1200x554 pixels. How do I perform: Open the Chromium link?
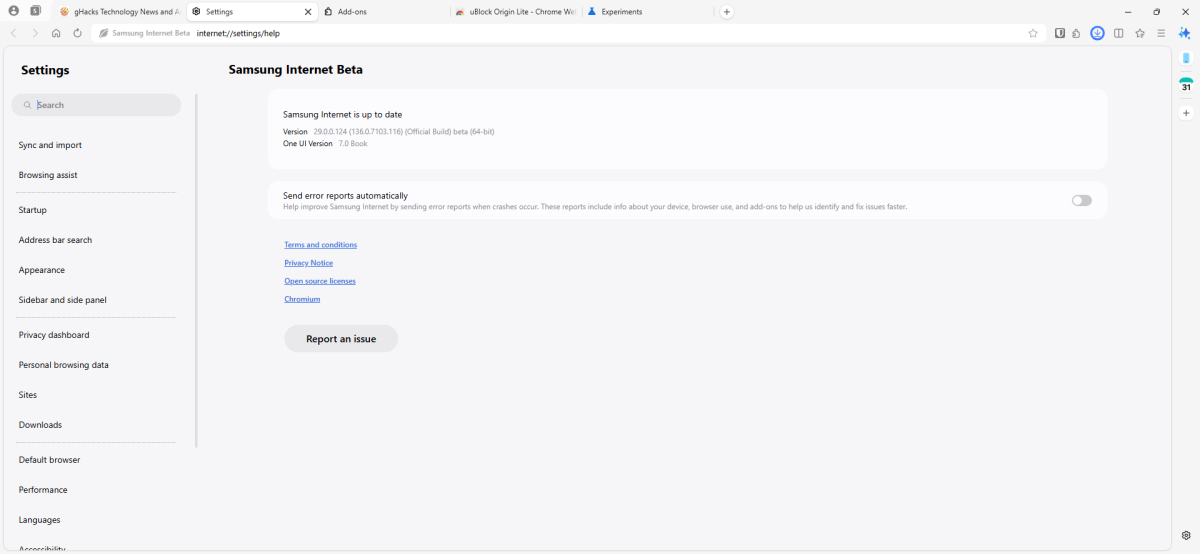tap(302, 299)
